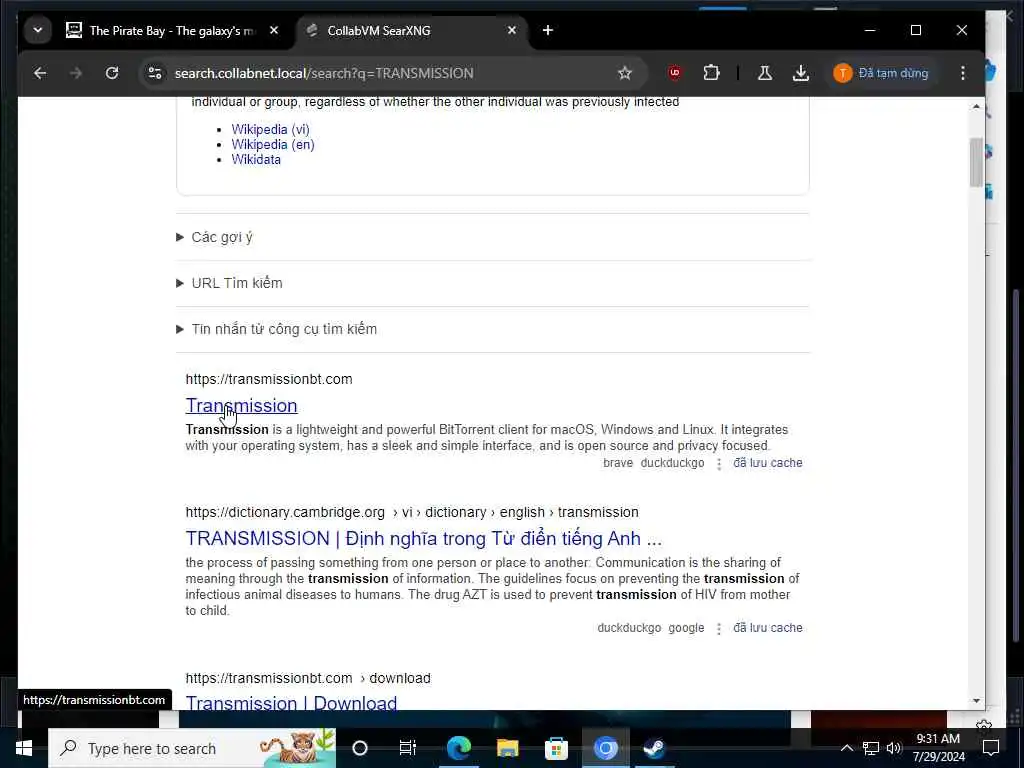This screenshot has height=768, width=1024.
Task: Click the taskbar 'Type here to search' box
Action: click(x=192, y=748)
